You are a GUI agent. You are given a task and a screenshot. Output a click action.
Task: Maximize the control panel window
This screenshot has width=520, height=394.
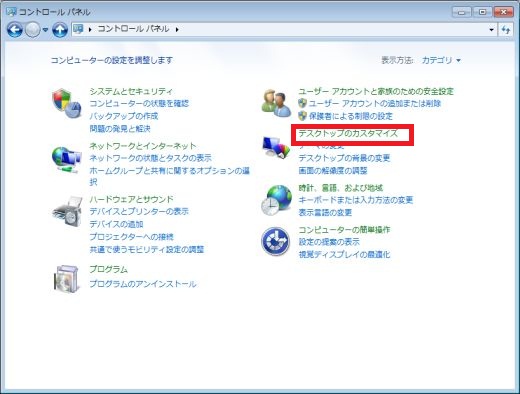point(482,12)
